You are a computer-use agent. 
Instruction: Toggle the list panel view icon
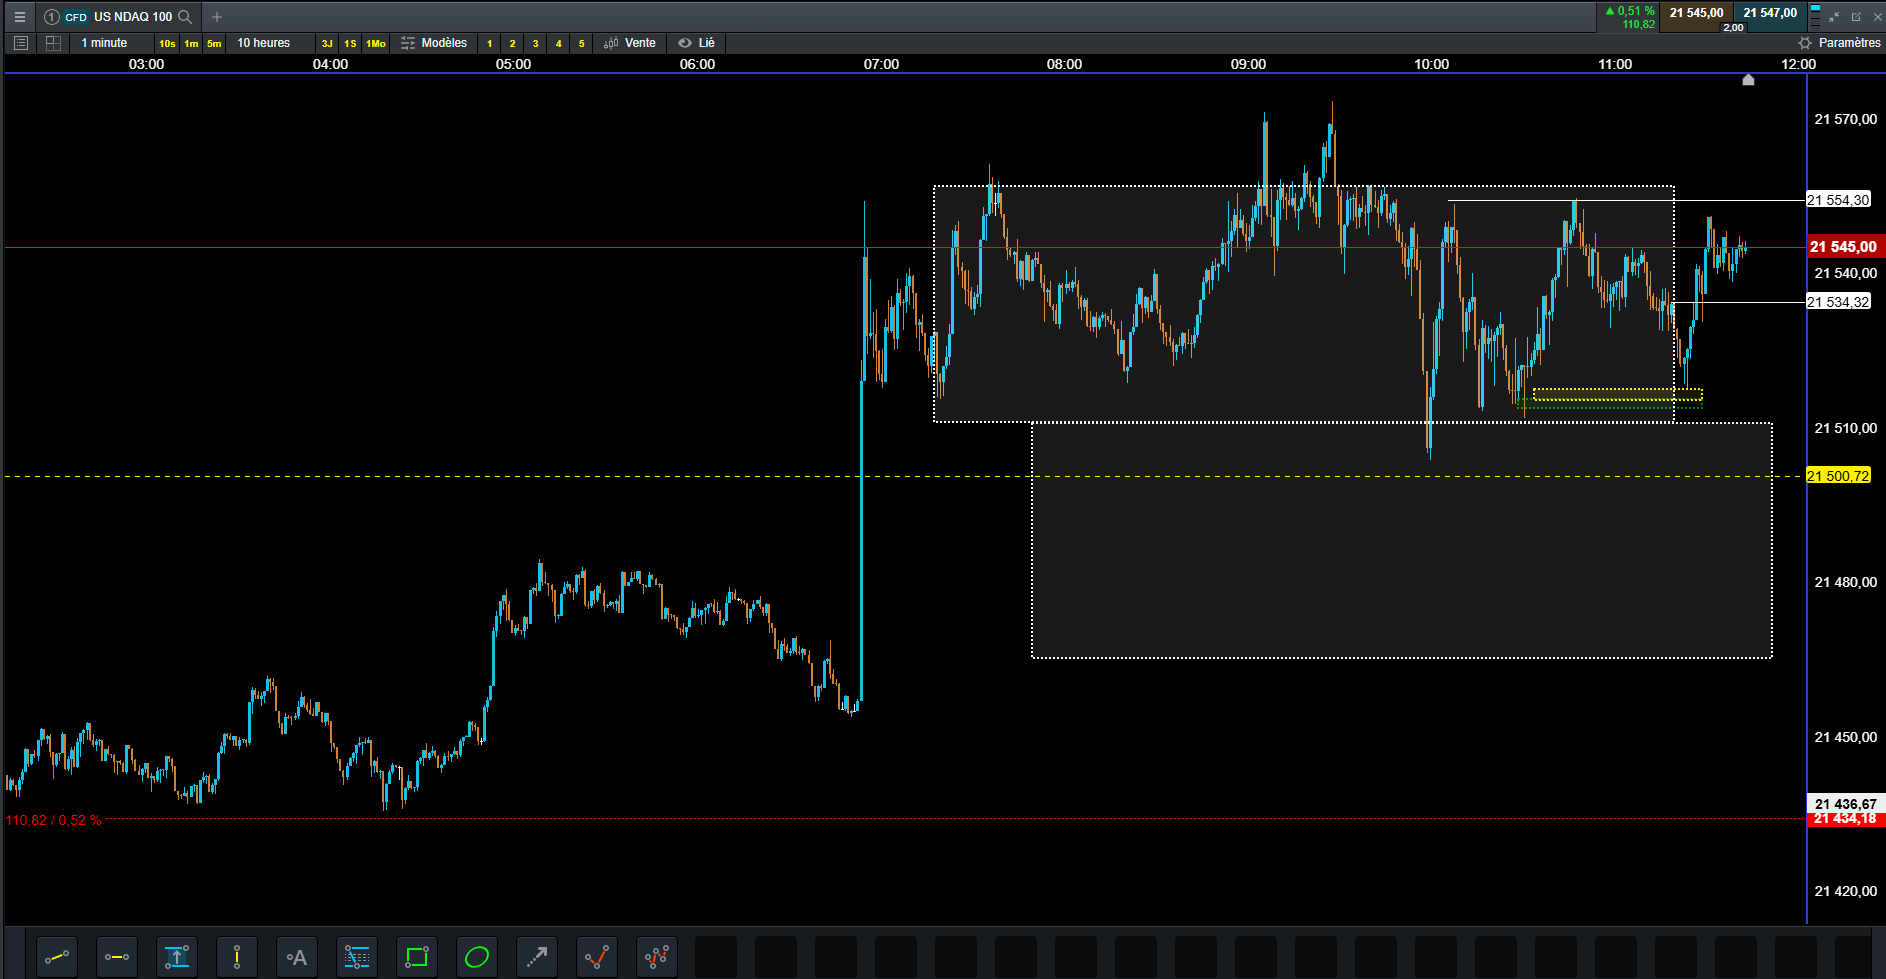pos(21,43)
